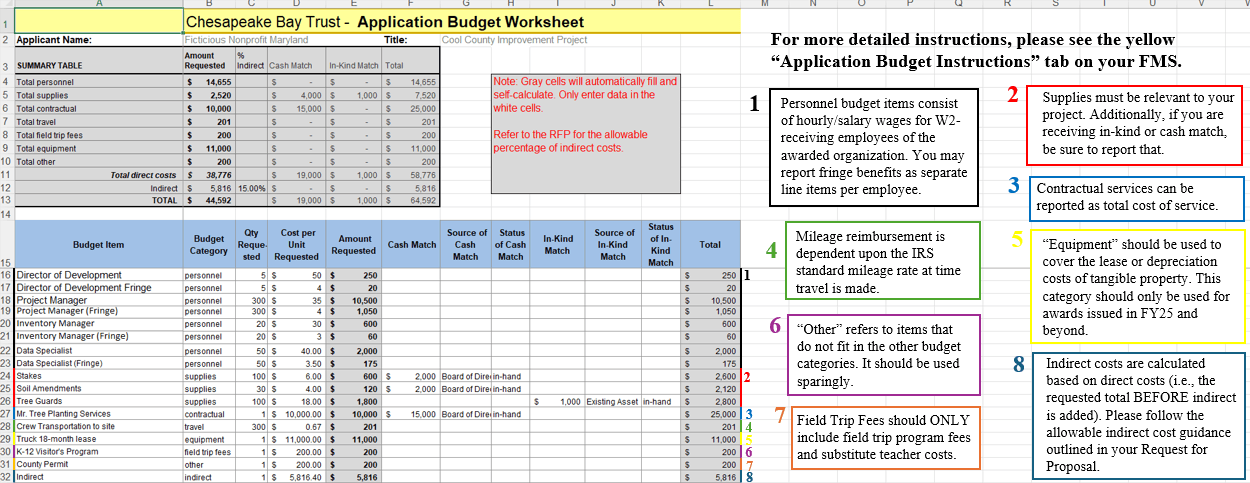The width and height of the screenshot is (1250, 483).
Task: Select the 'Amount Requested' table header cell
Action: click(355, 244)
